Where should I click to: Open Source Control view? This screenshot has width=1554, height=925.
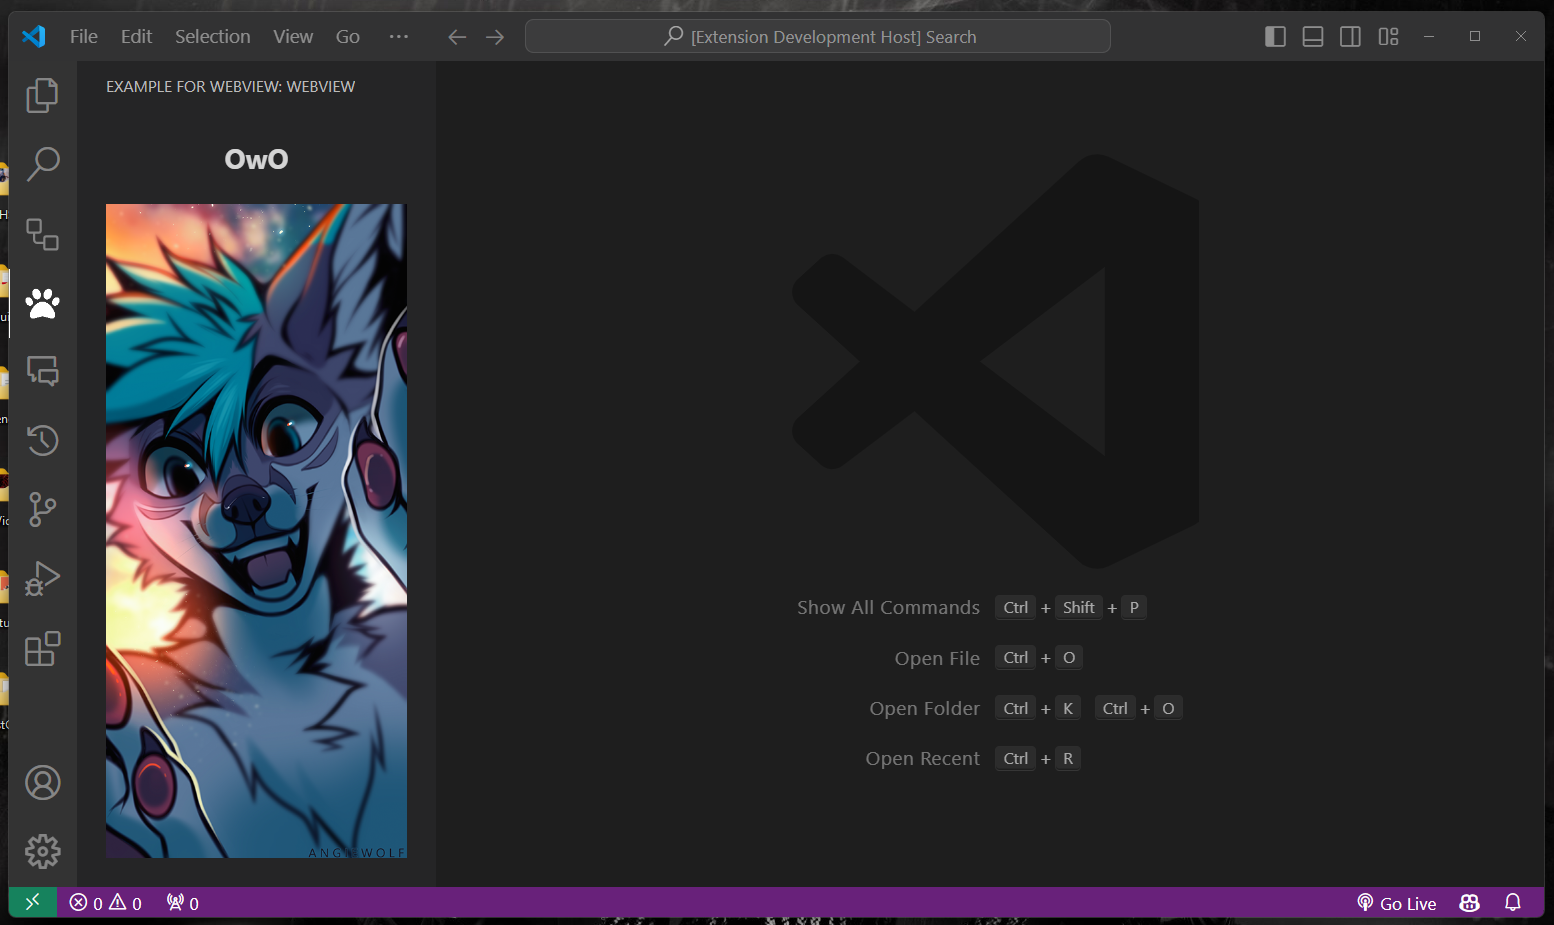[42, 509]
